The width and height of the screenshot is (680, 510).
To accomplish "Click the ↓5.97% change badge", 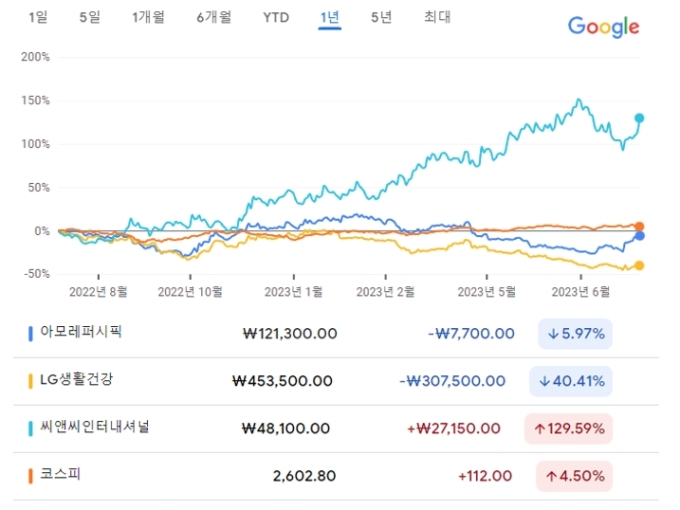I will click(x=575, y=333).
